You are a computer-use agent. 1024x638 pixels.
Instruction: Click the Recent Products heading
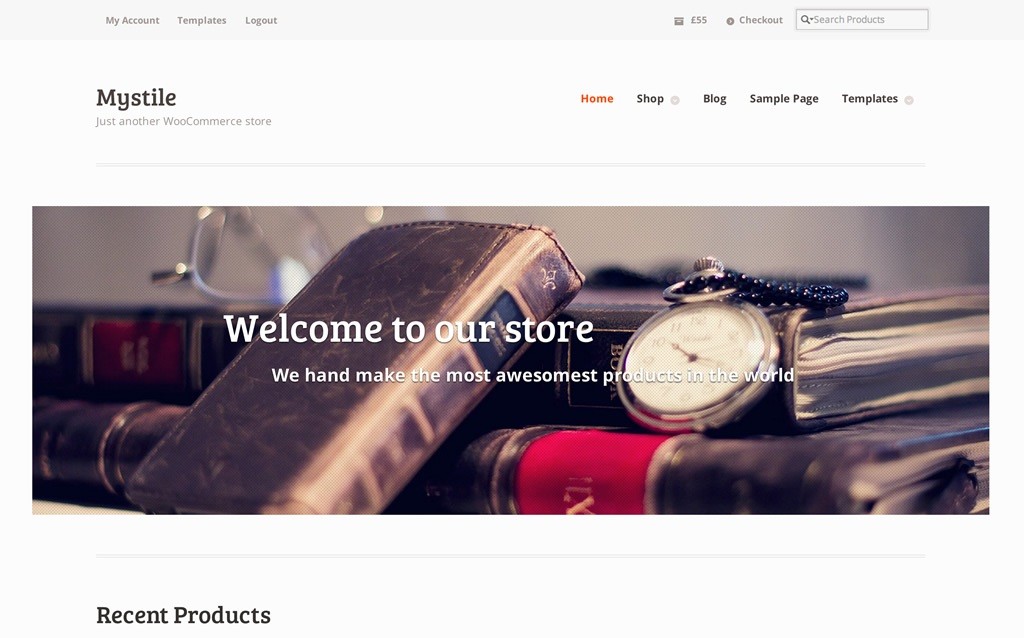pos(184,615)
